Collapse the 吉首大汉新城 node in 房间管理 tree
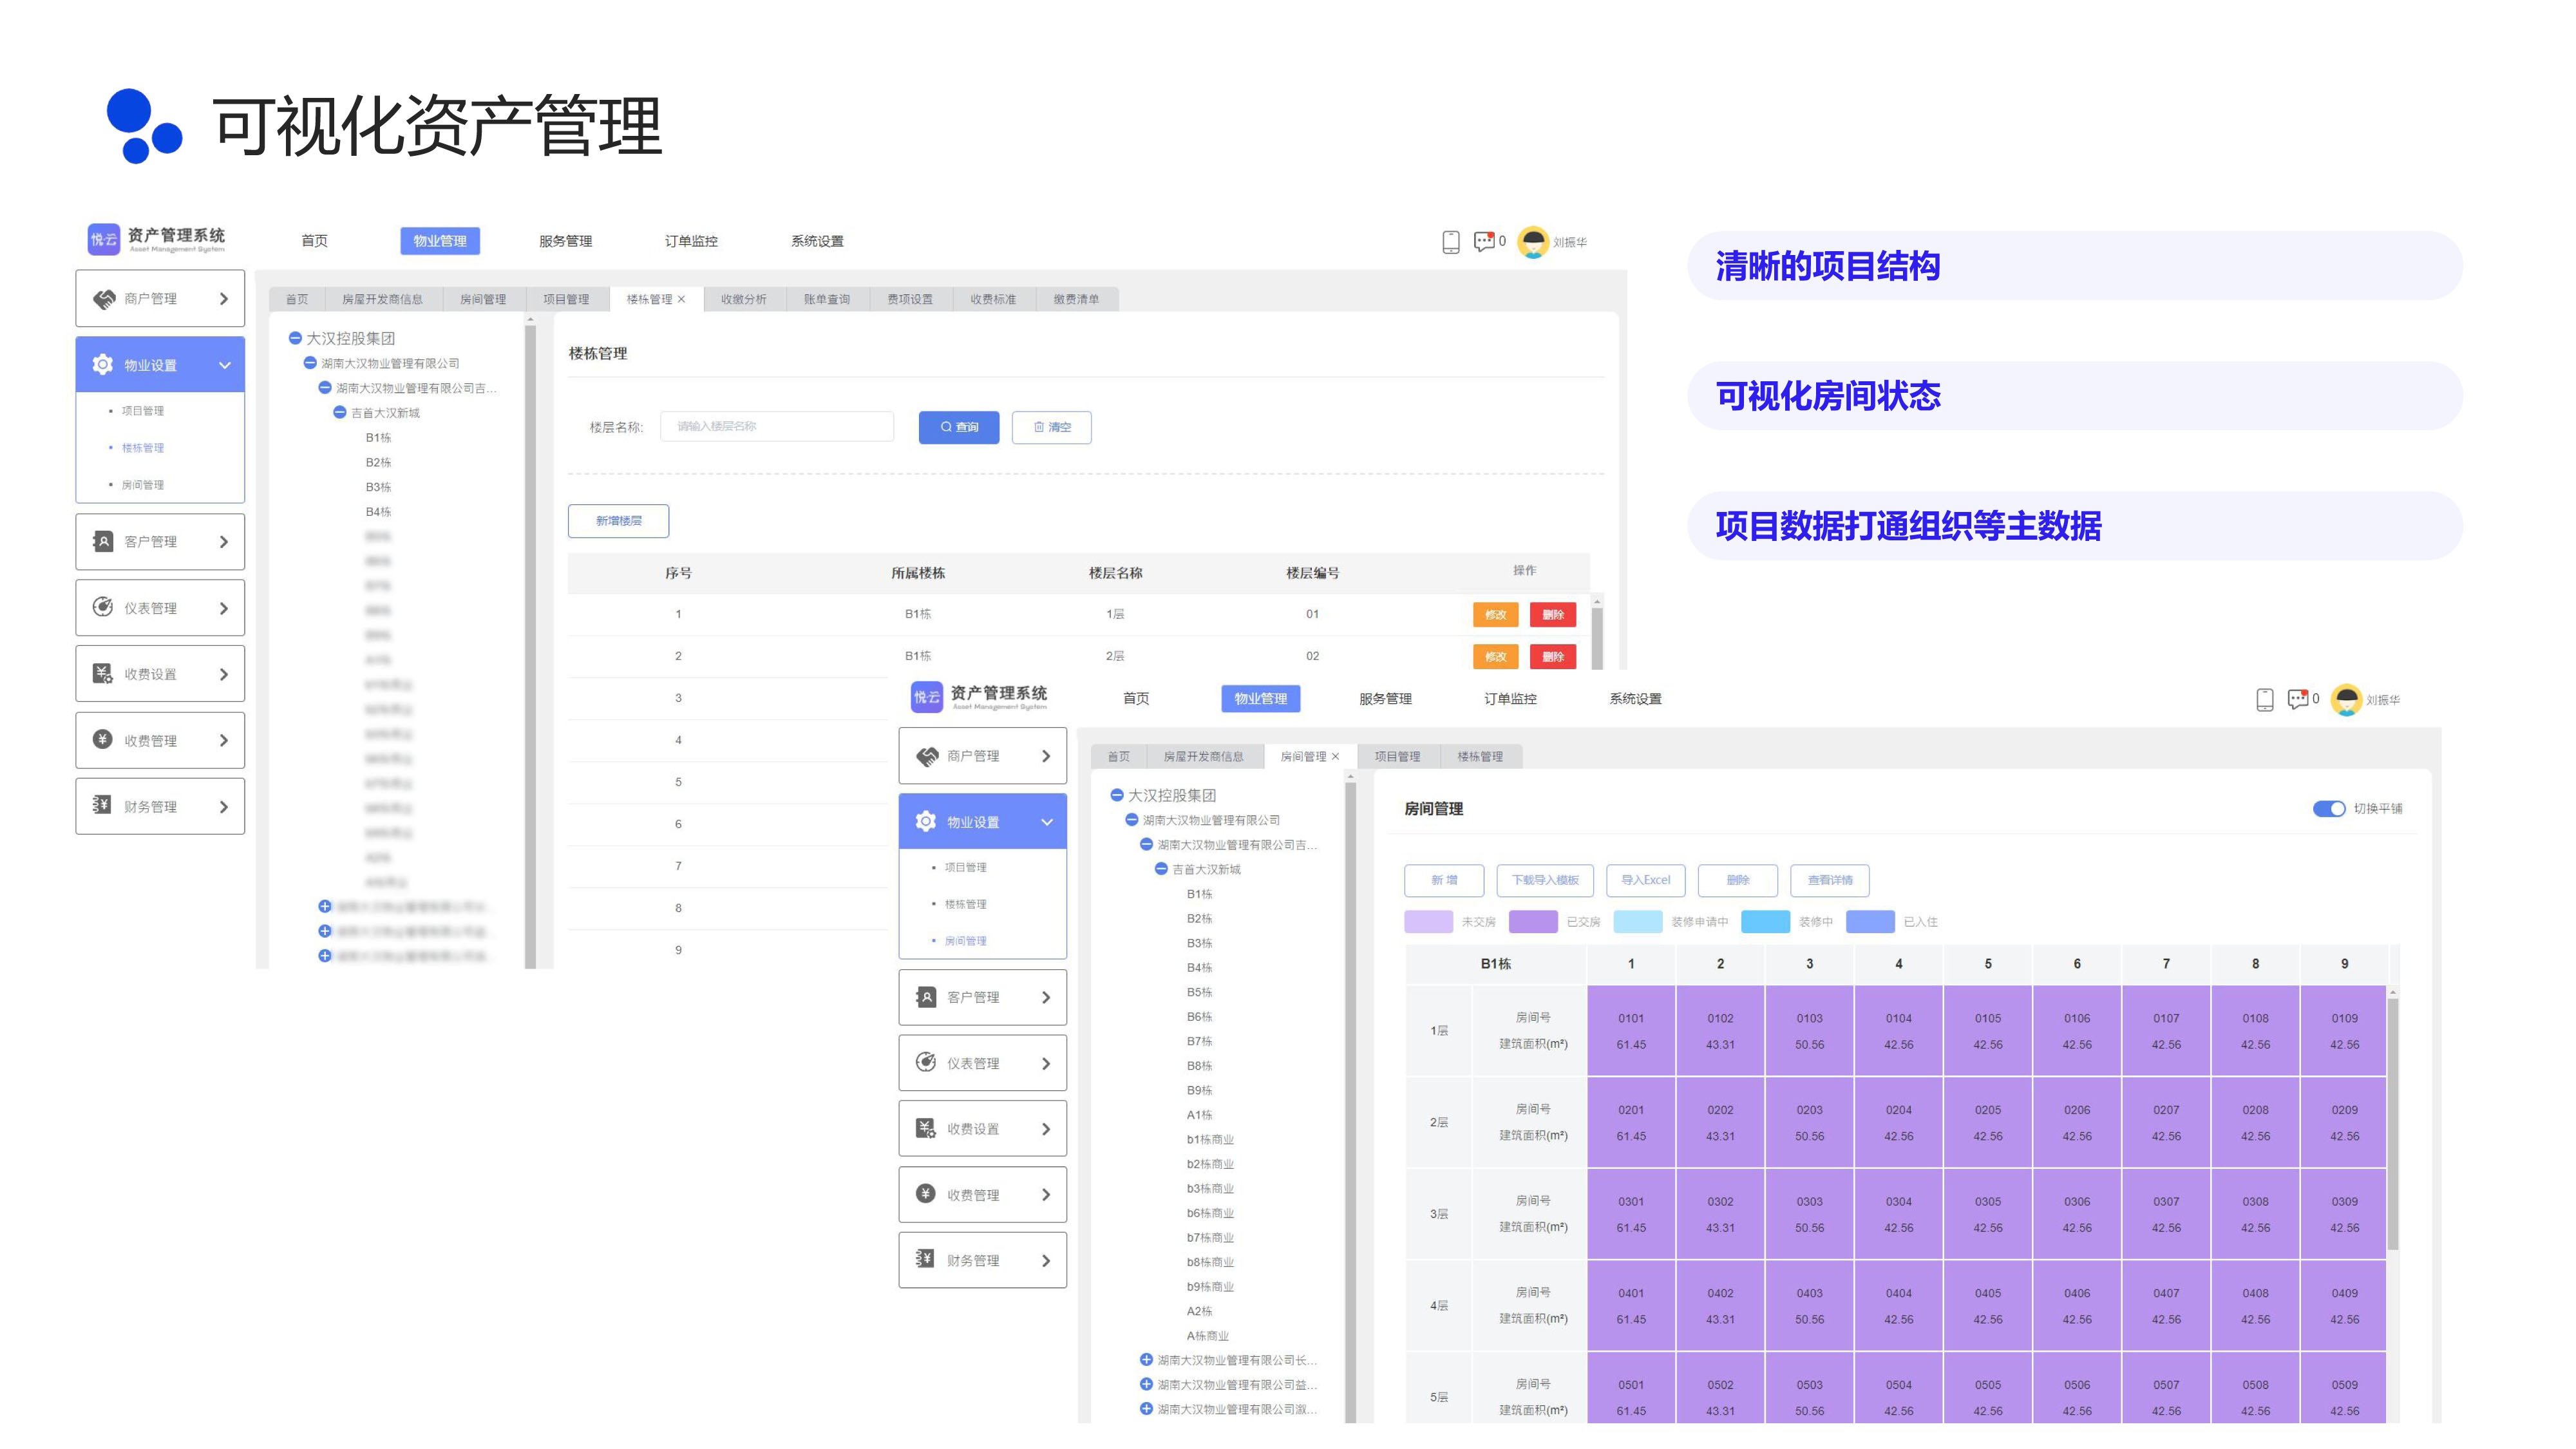Image resolution: width=2576 pixels, height=1449 pixels. coord(1161,869)
